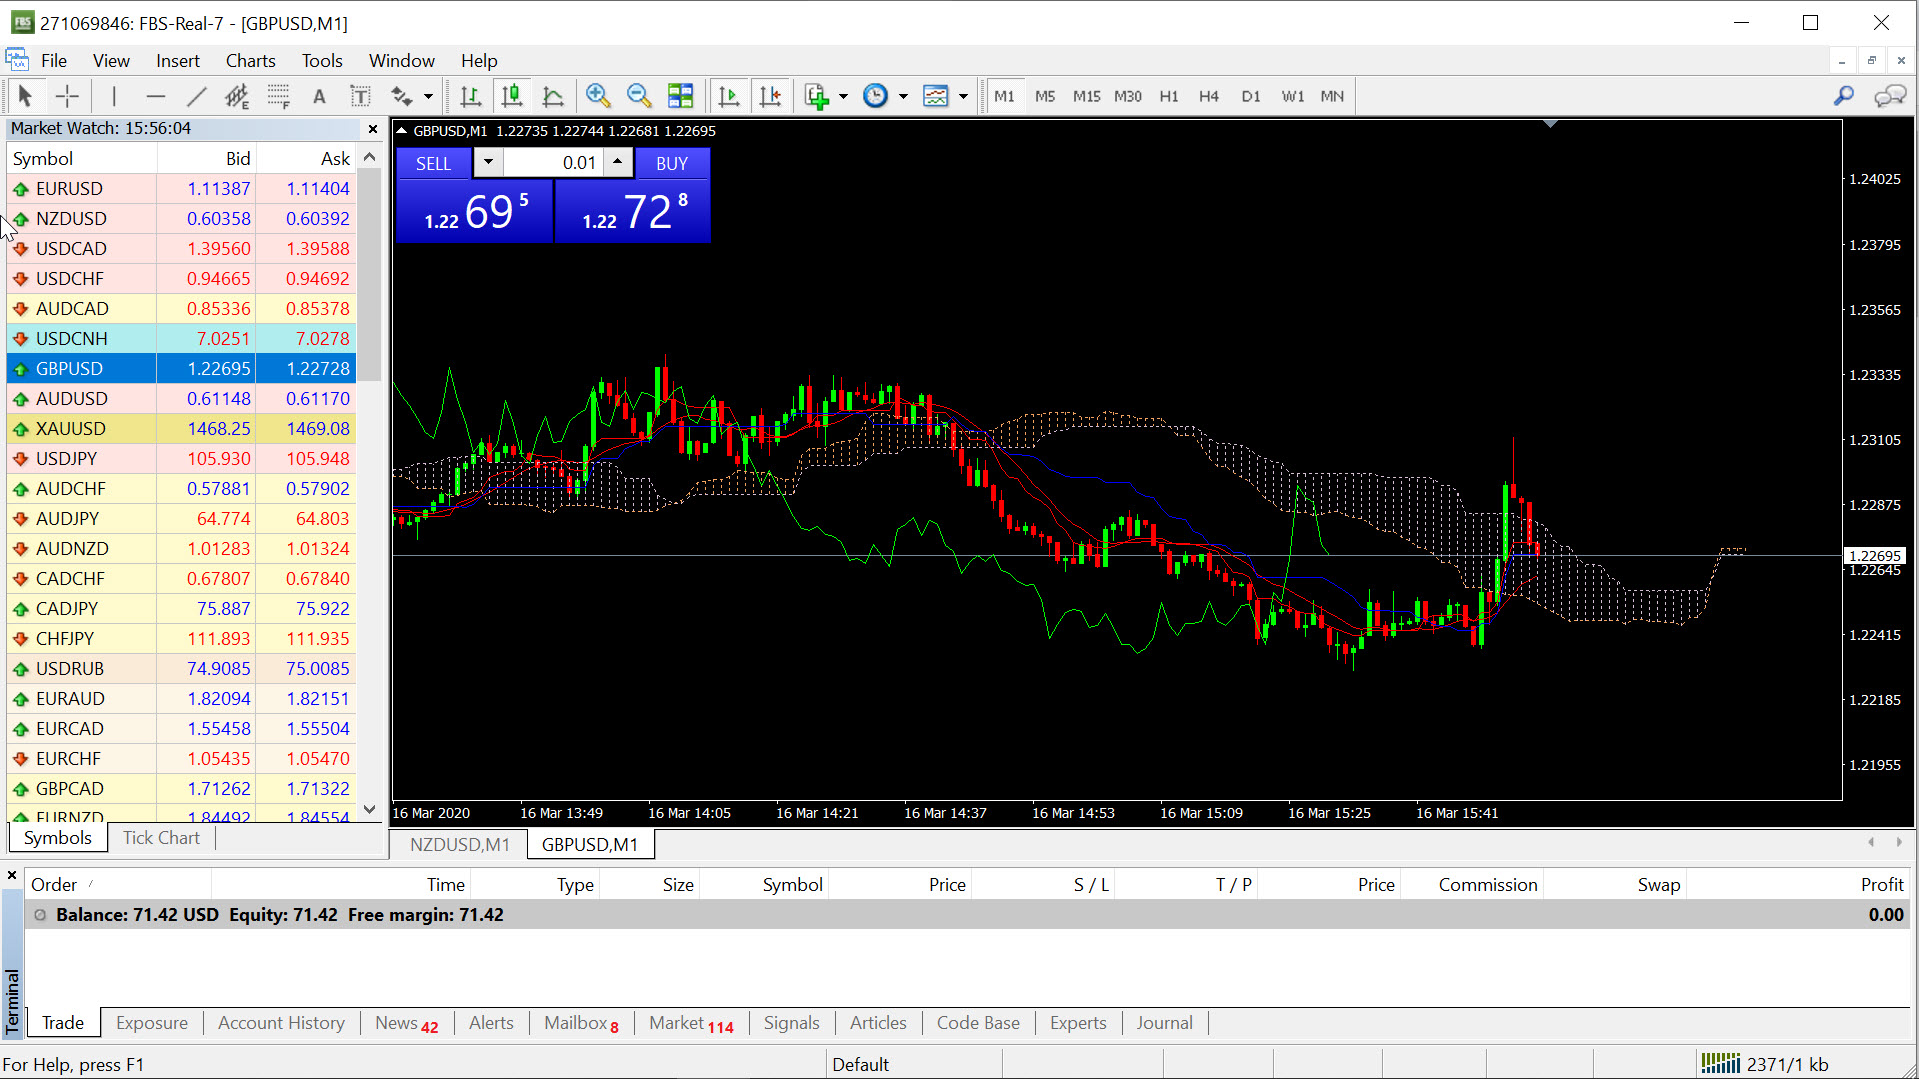Click the 0.01 volume field
This screenshot has height=1079, width=1919.
point(553,163)
